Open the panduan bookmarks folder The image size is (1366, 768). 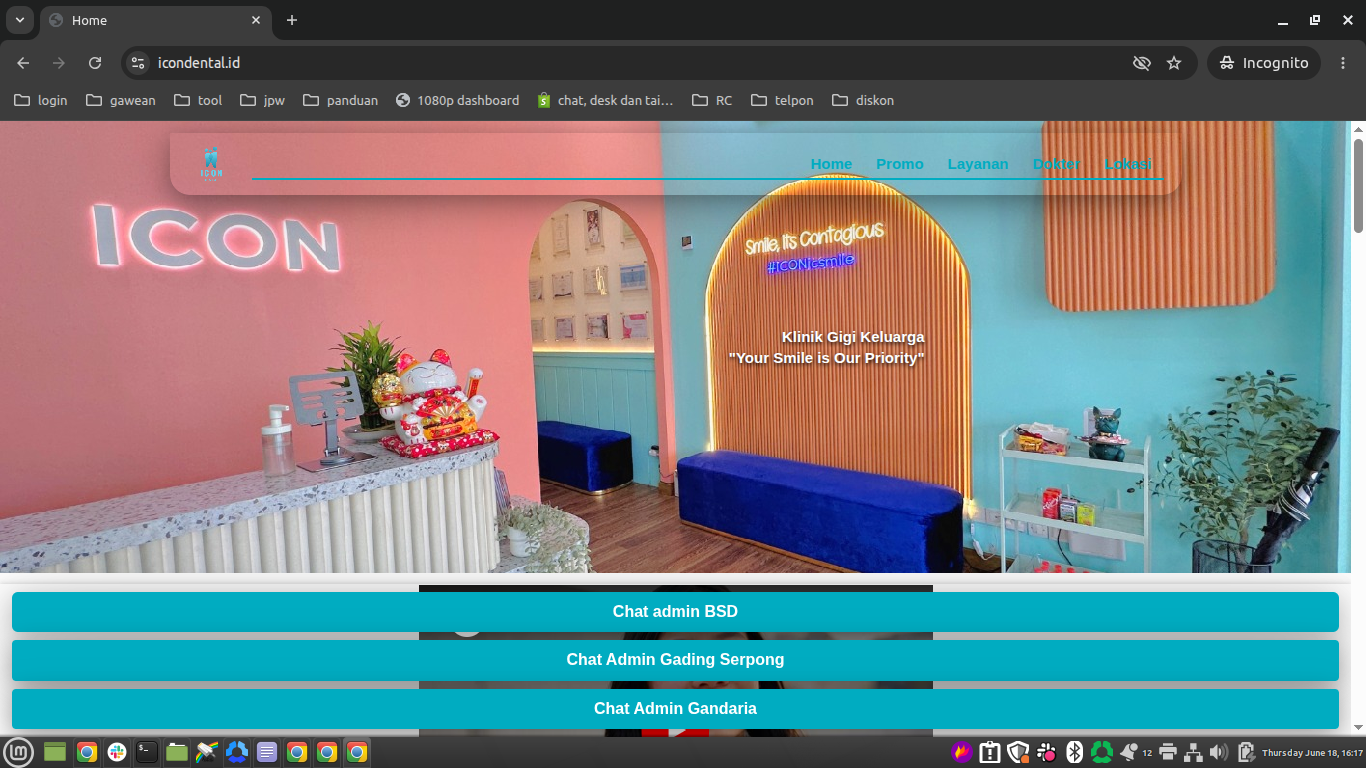pyautogui.click(x=341, y=100)
